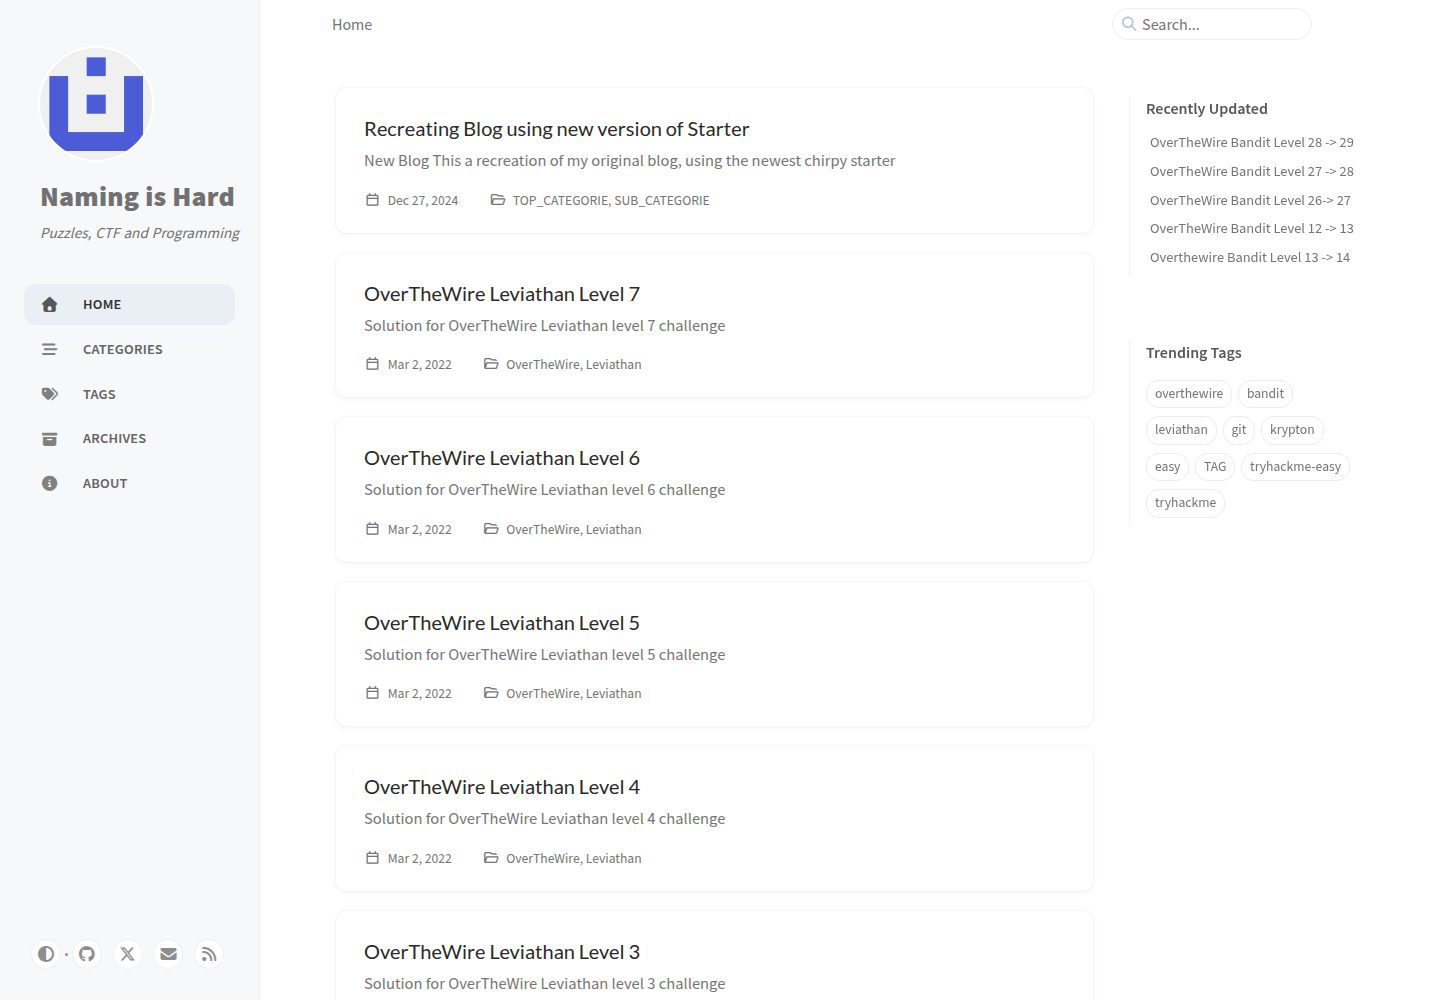Select the tryhackme trending tag
Image resolution: width=1440 pixels, height=1000 pixels.
pos(1185,503)
